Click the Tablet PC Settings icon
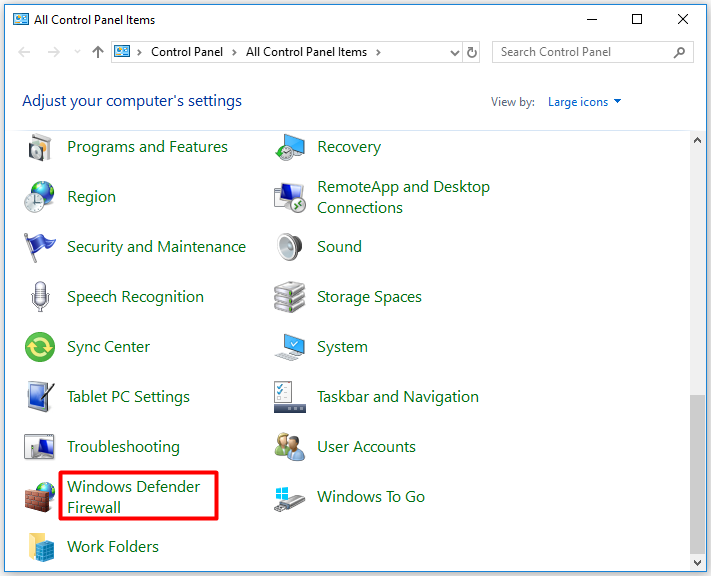Viewport: 711px width, 576px height. click(x=40, y=397)
